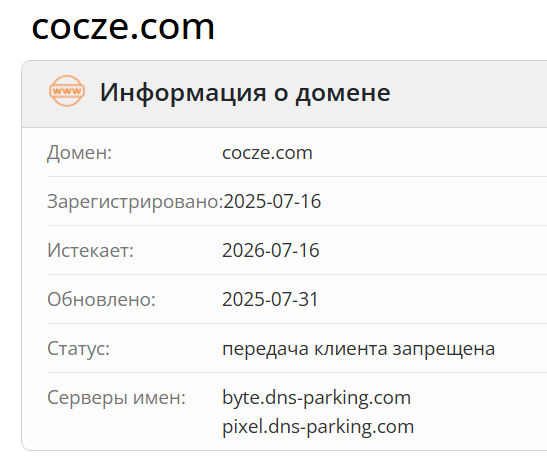Select name server pixel.dns-parking.com
This screenshot has width=547, height=470.
pyautogui.click(x=318, y=427)
